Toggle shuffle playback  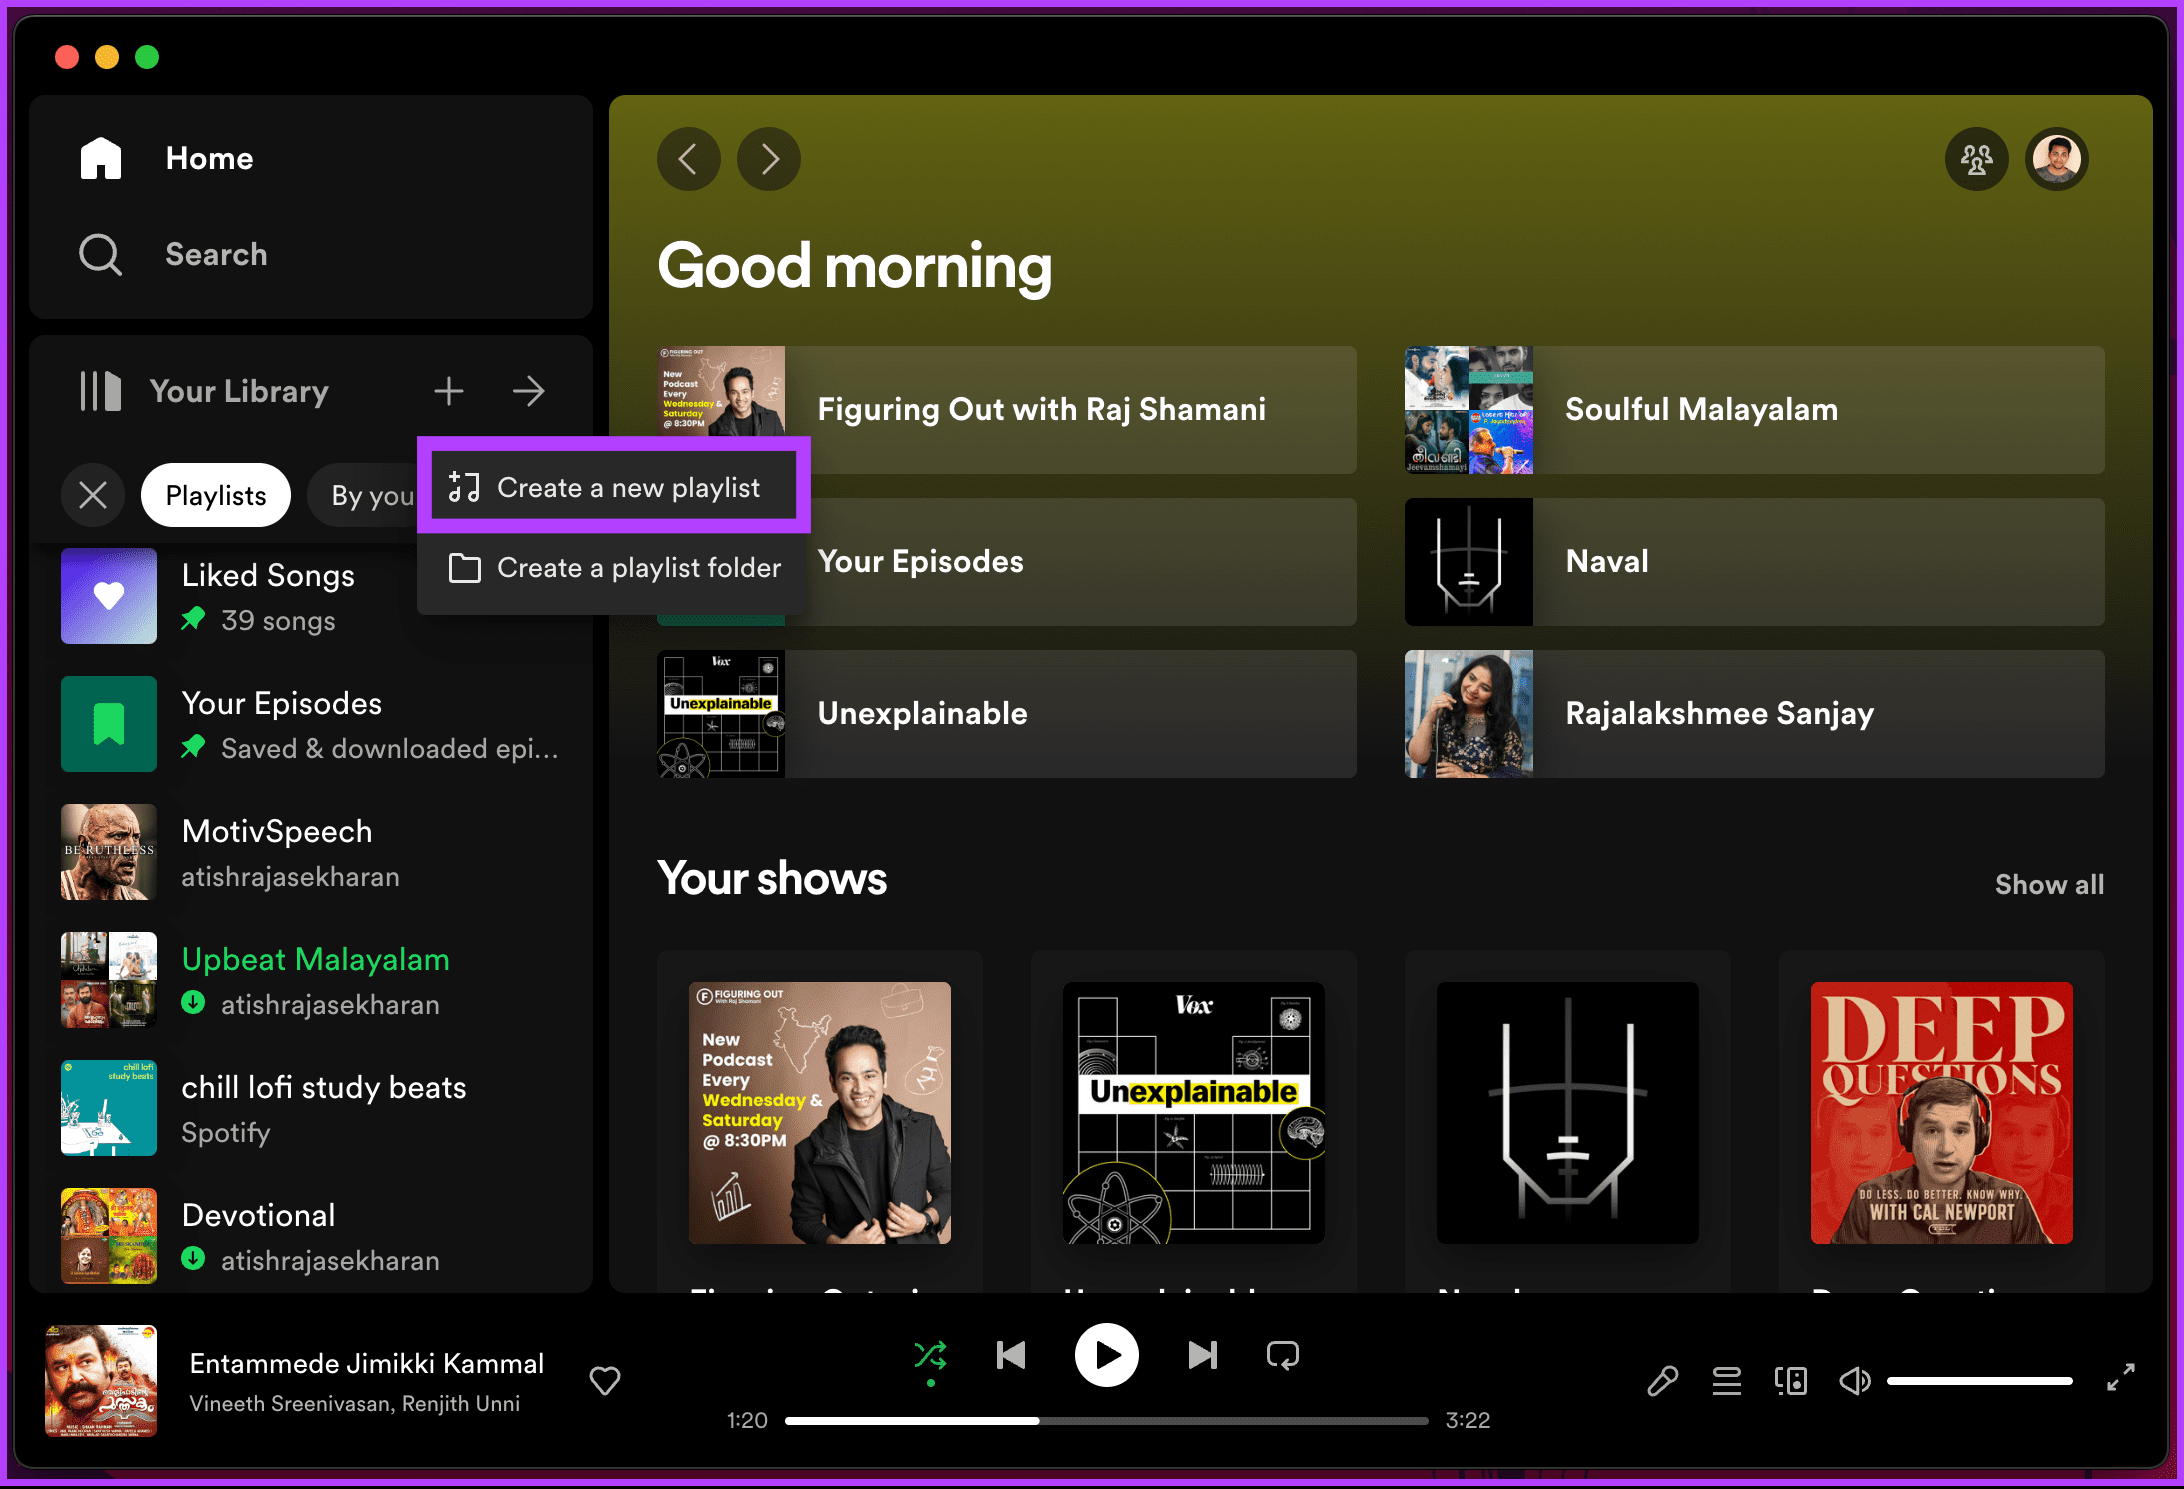930,1356
